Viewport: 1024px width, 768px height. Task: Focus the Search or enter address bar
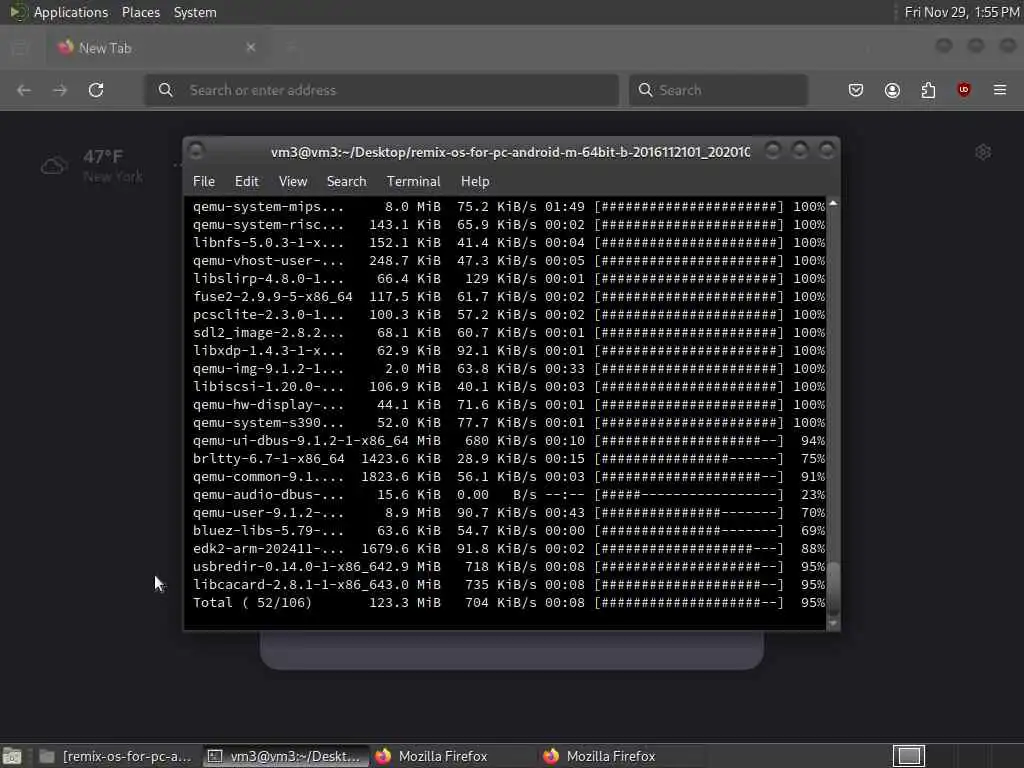click(381, 90)
